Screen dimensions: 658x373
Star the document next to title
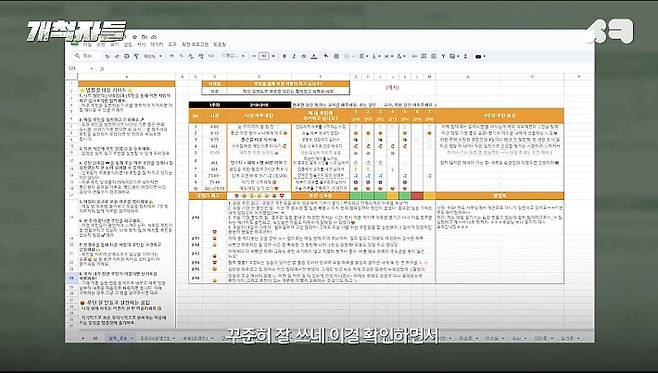(135, 37)
